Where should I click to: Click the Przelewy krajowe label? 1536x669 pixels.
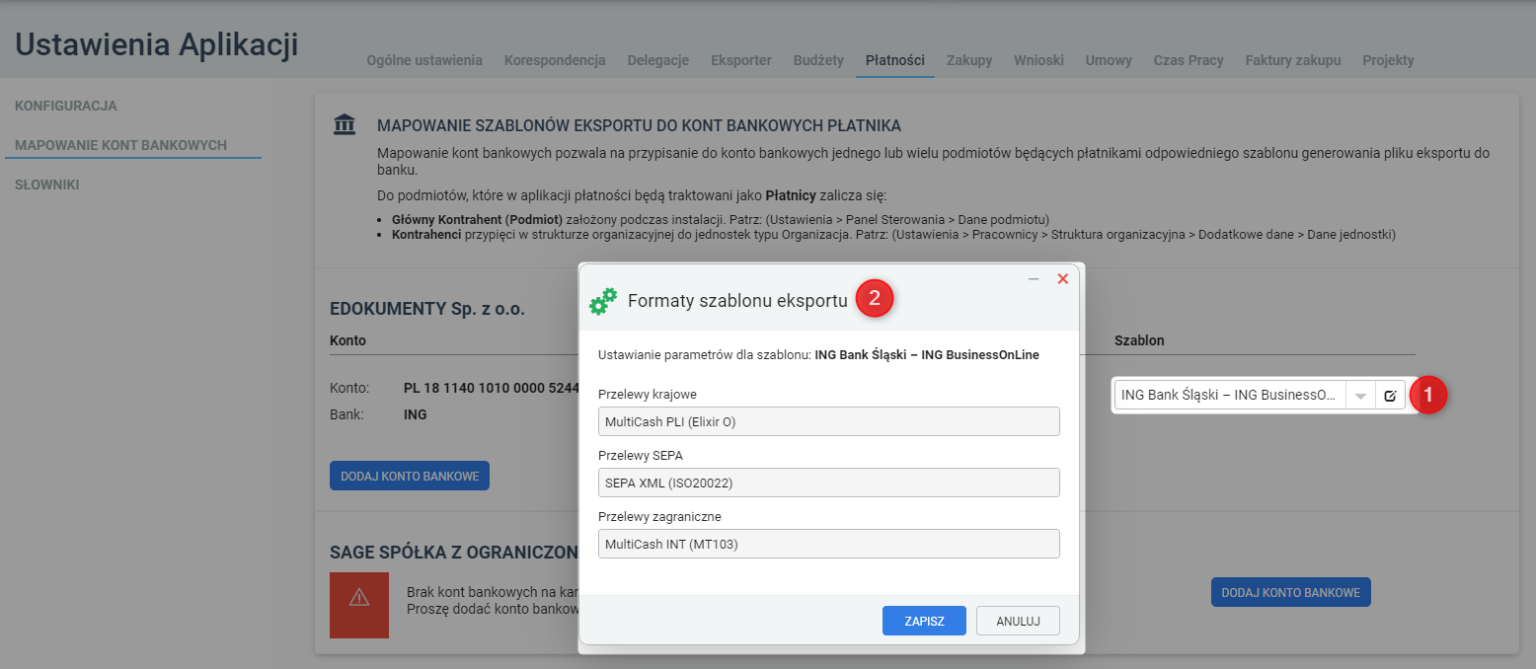647,394
